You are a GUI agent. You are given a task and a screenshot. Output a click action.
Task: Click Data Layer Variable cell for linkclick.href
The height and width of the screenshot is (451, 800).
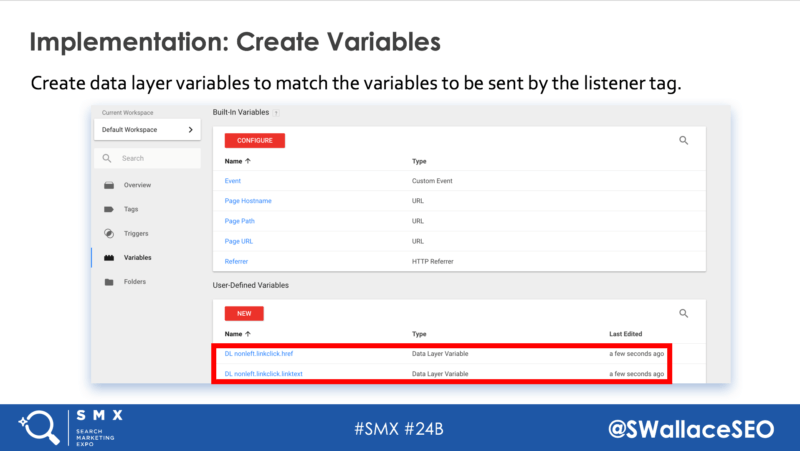click(440, 354)
